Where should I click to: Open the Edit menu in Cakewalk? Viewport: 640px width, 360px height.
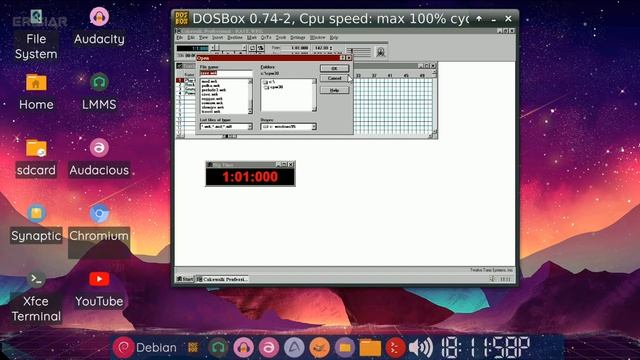pos(191,38)
